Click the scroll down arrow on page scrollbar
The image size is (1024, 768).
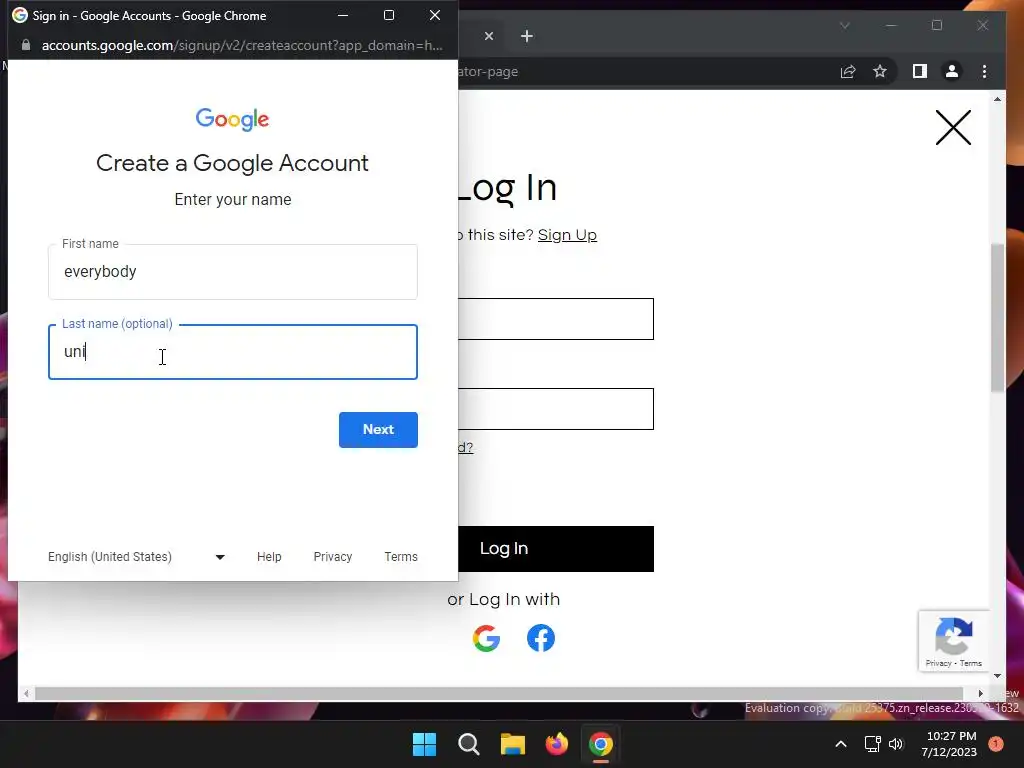[997, 676]
